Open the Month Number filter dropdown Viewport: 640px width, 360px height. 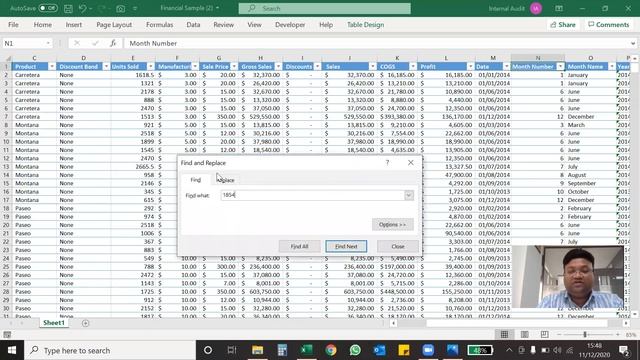click(560, 67)
